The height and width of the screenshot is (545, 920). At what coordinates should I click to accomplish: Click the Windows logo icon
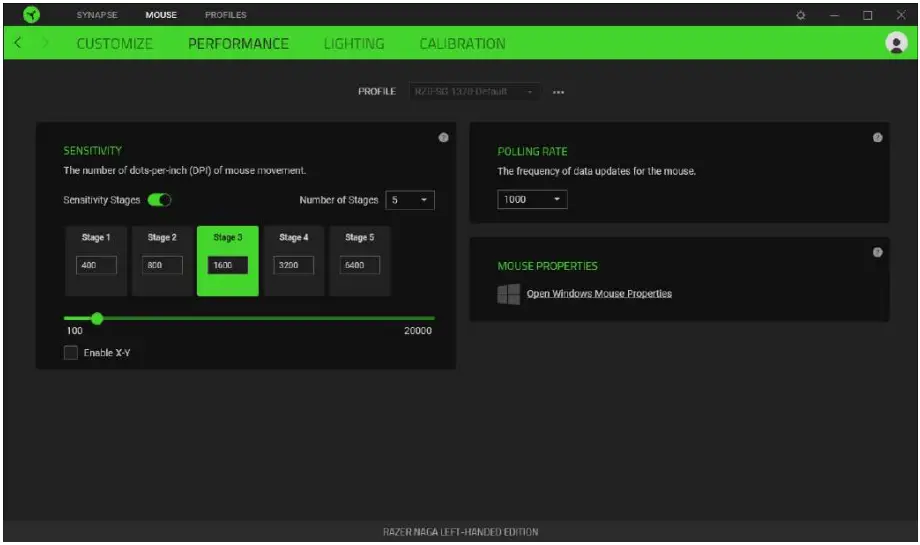point(508,294)
